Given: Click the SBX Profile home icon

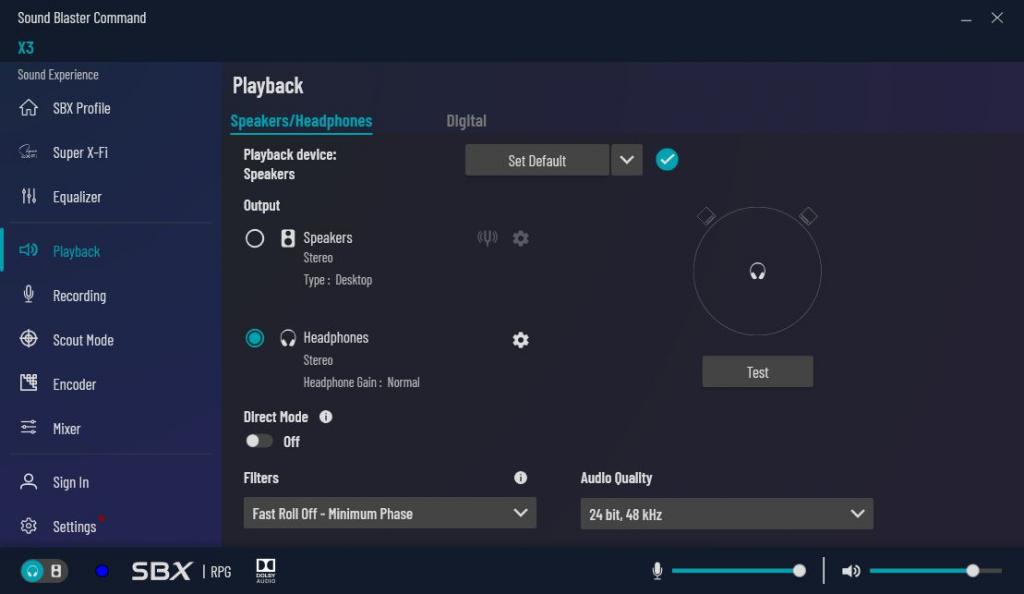Looking at the screenshot, I should [x=28, y=108].
